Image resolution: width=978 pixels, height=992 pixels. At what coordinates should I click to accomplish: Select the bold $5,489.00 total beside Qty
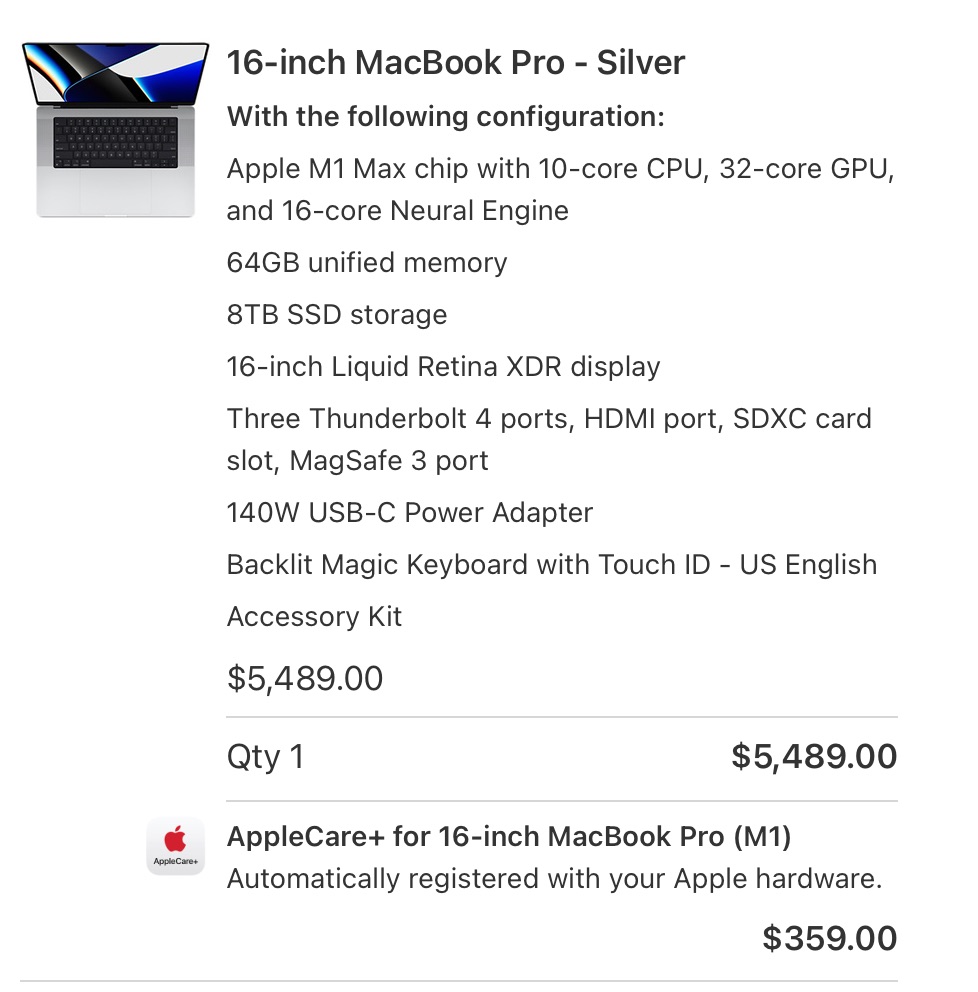click(x=813, y=757)
